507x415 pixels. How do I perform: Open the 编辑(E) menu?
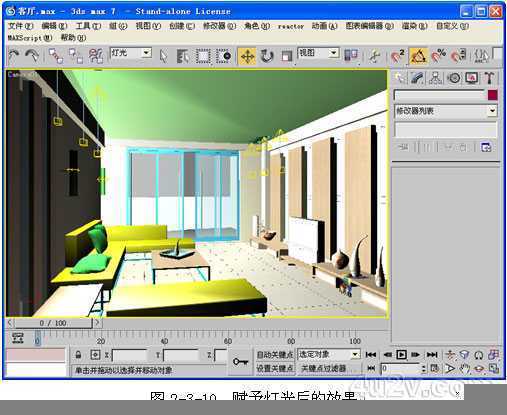click(54, 26)
